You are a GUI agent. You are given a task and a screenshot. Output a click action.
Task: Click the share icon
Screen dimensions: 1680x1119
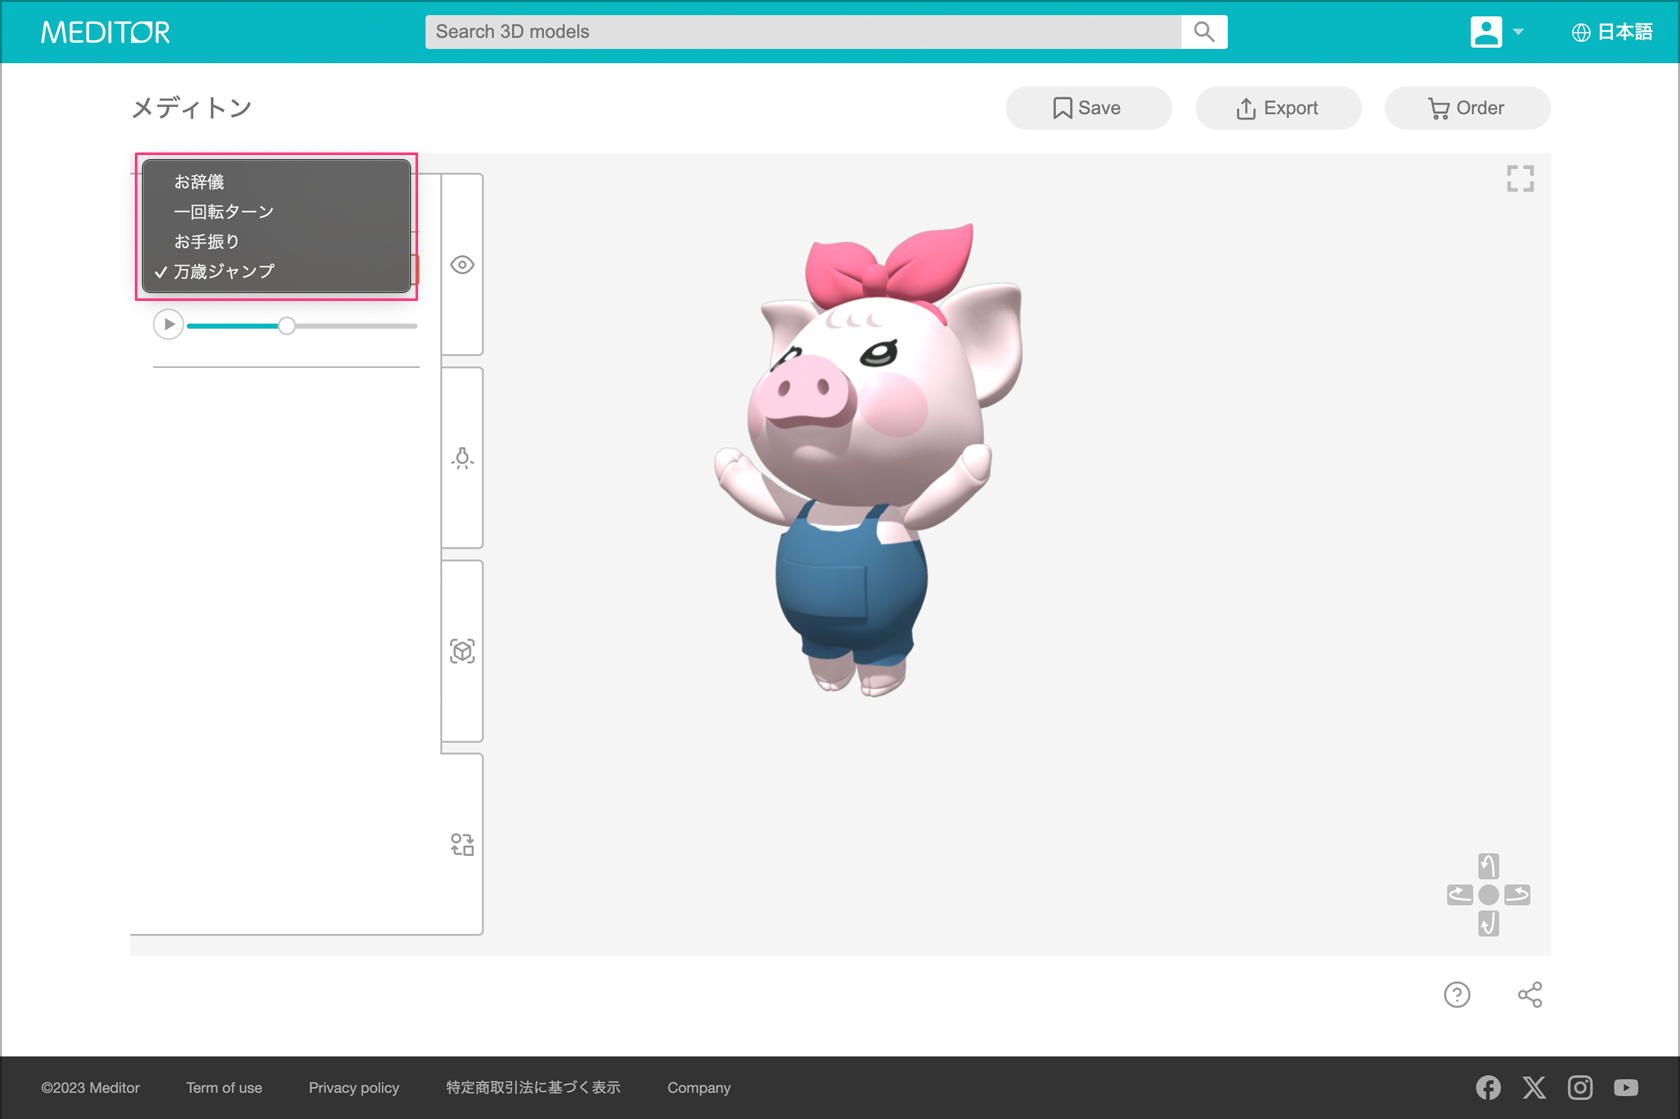tap(1529, 994)
